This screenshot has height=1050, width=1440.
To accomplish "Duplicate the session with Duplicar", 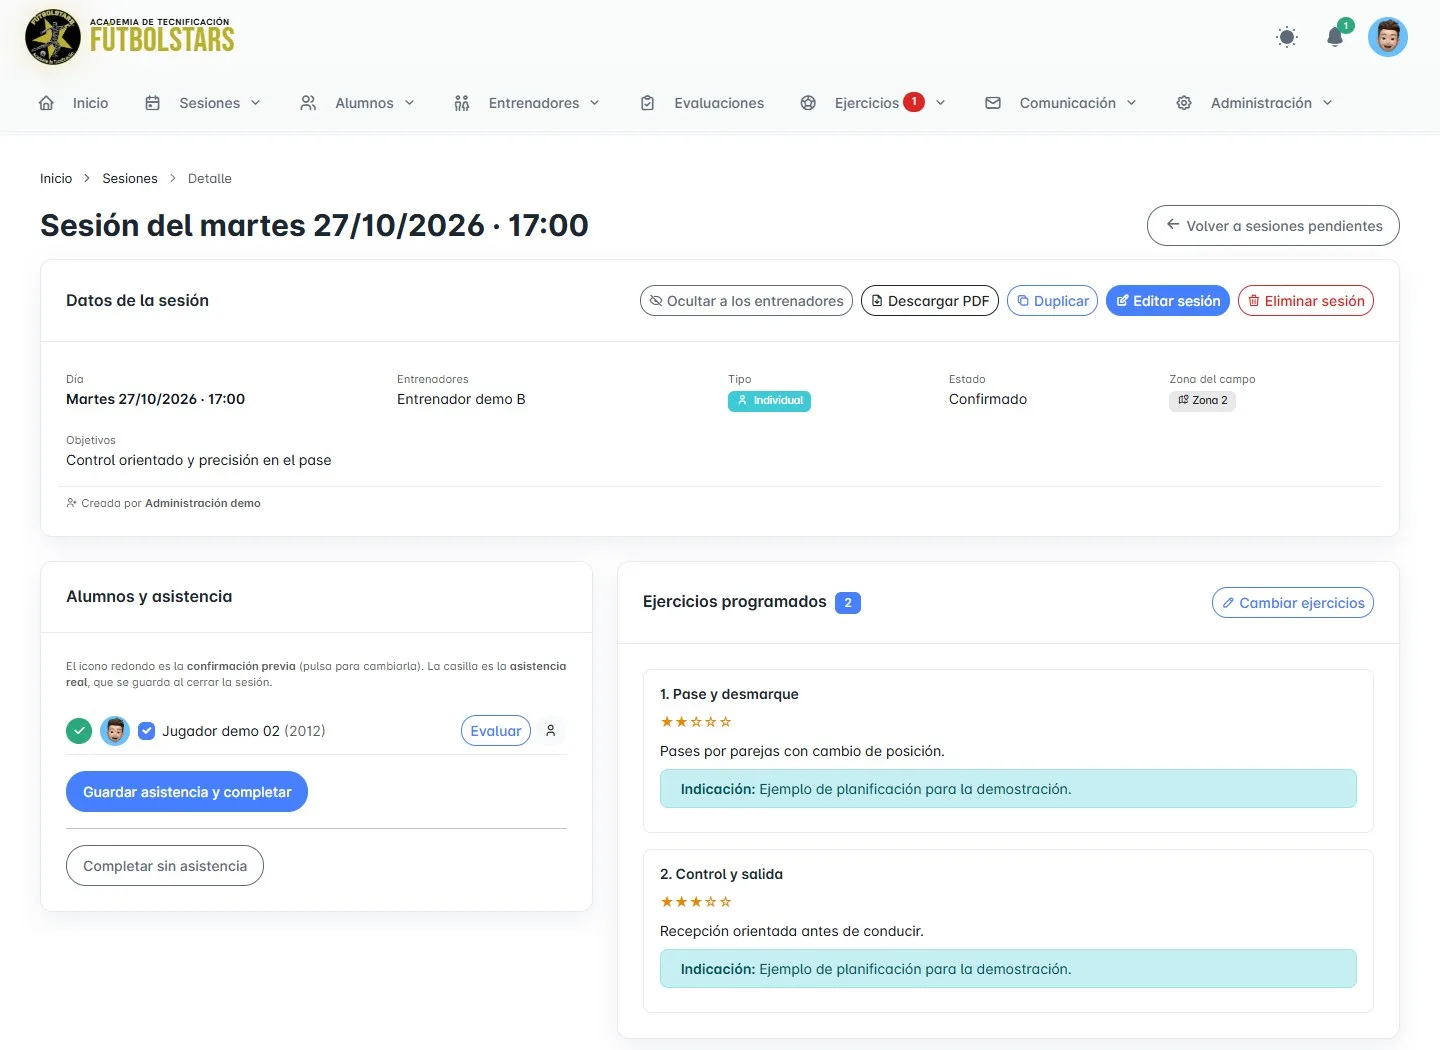I will coord(1052,301).
